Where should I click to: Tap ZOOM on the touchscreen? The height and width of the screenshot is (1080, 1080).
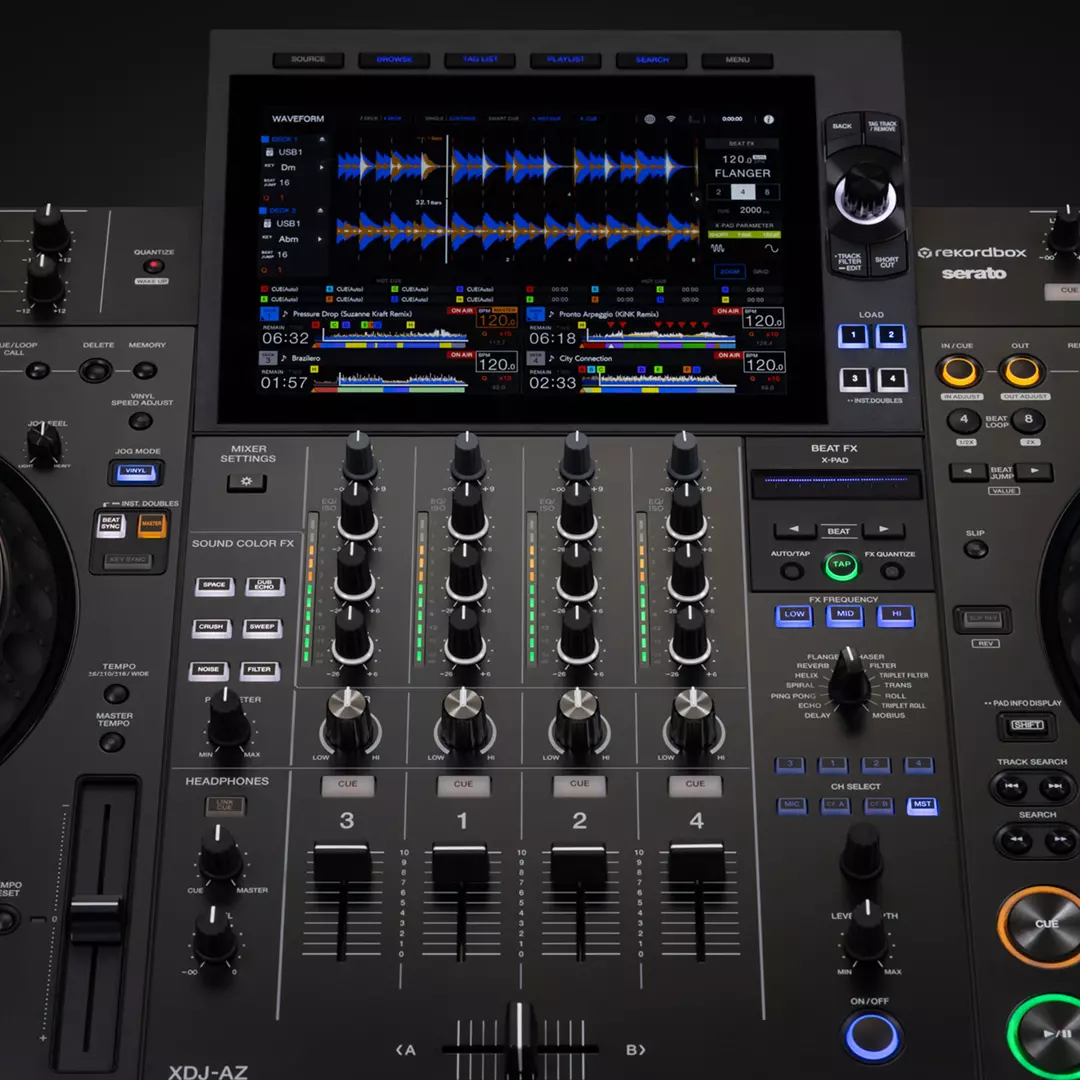pos(729,271)
